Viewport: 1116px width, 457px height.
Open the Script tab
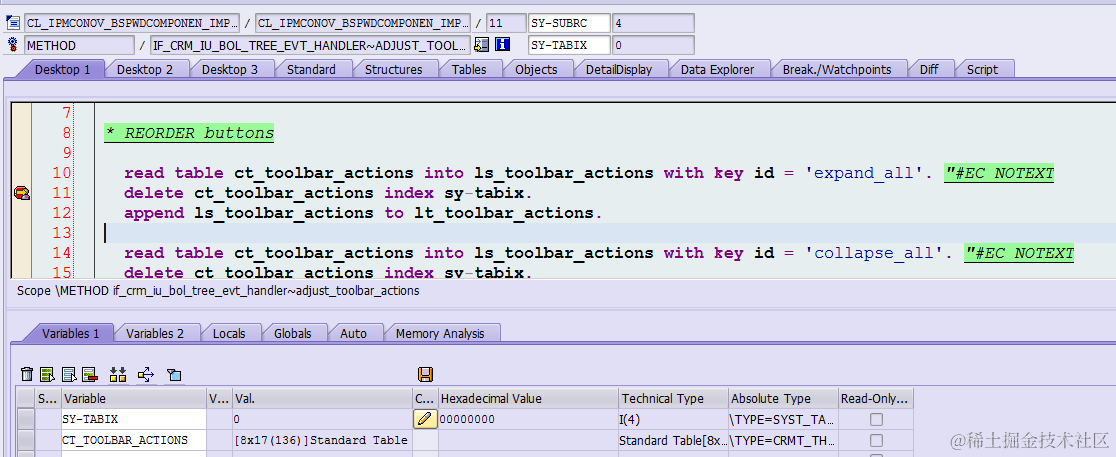(982, 70)
